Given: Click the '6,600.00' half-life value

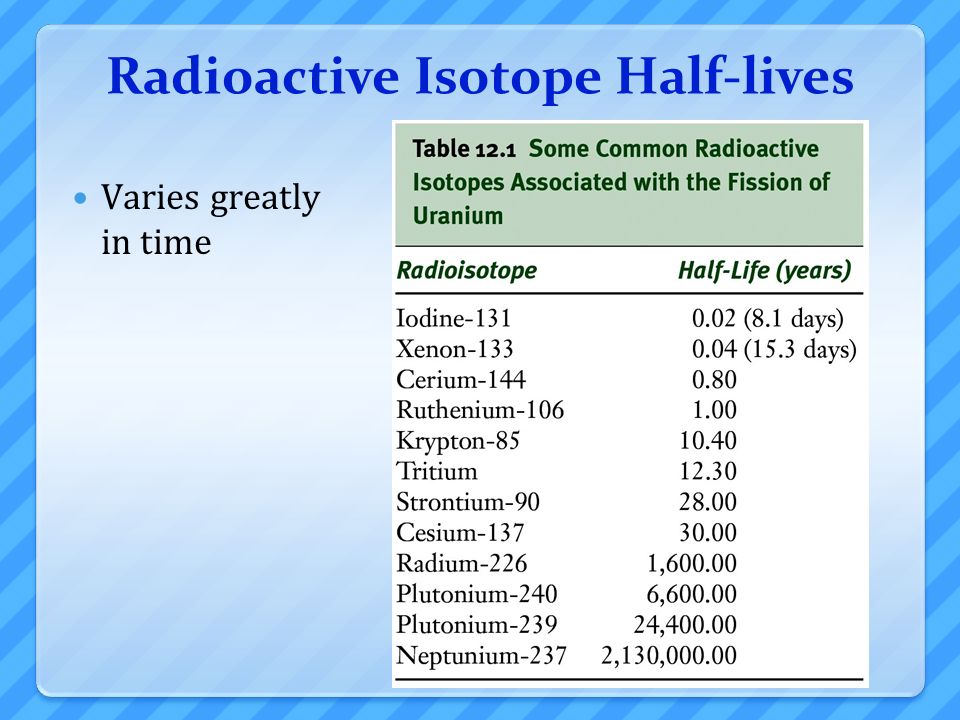Looking at the screenshot, I should coord(692,594).
